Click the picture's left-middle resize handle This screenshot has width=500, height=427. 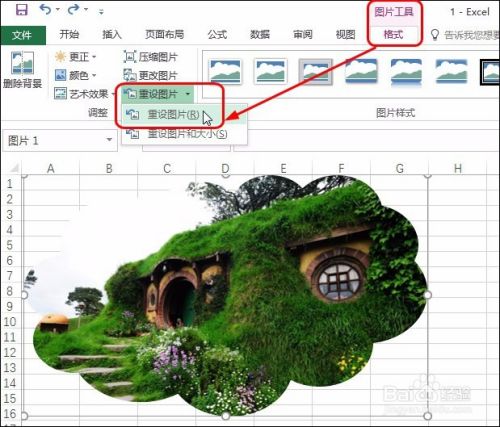[24, 295]
